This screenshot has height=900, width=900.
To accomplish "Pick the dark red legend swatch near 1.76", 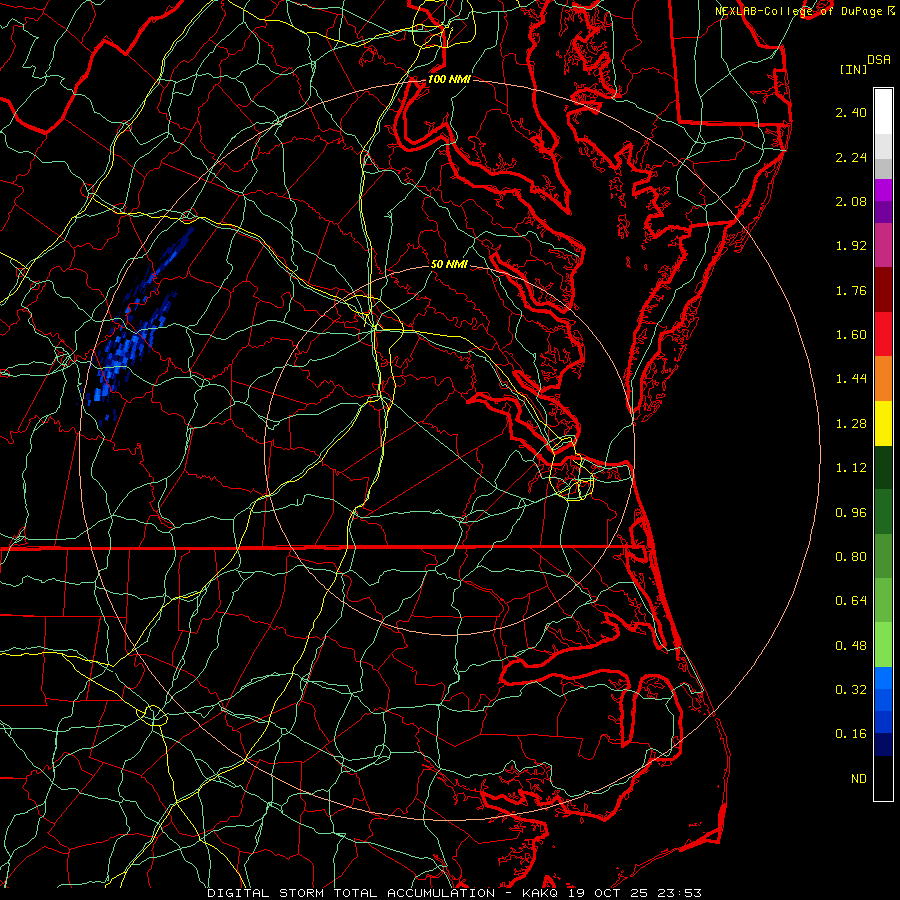I will coord(883,290).
